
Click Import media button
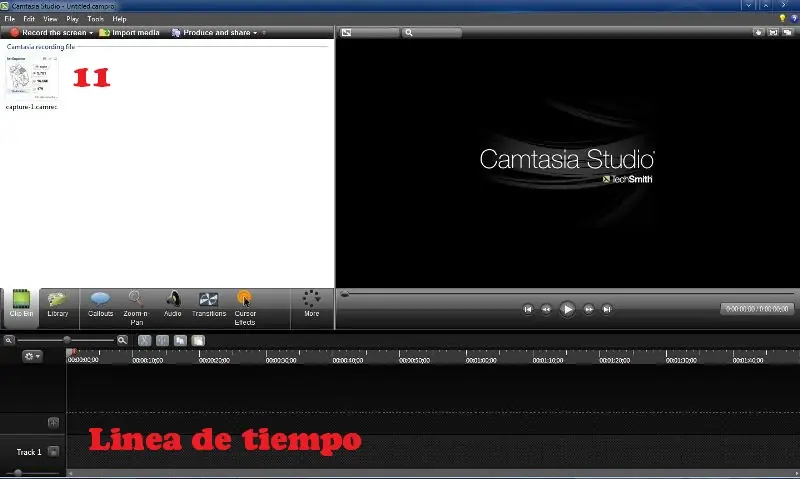click(x=130, y=33)
